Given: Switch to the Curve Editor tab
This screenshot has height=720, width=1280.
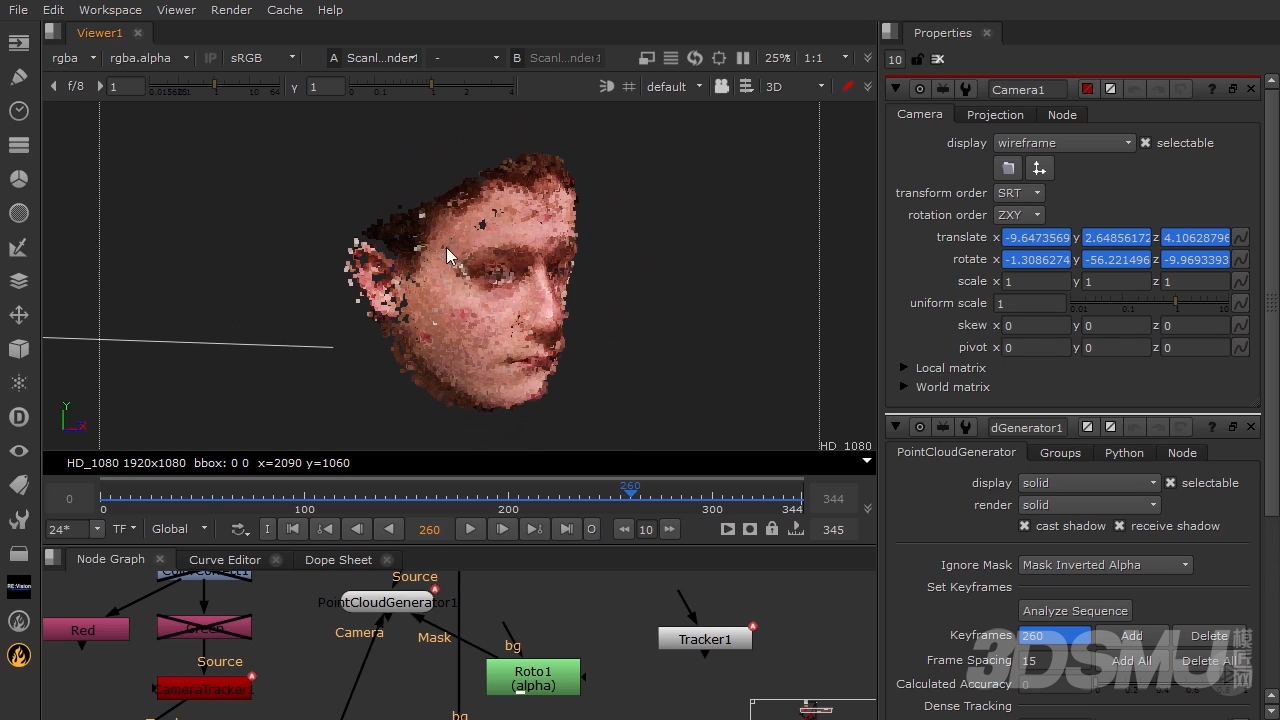Looking at the screenshot, I should click(225, 560).
